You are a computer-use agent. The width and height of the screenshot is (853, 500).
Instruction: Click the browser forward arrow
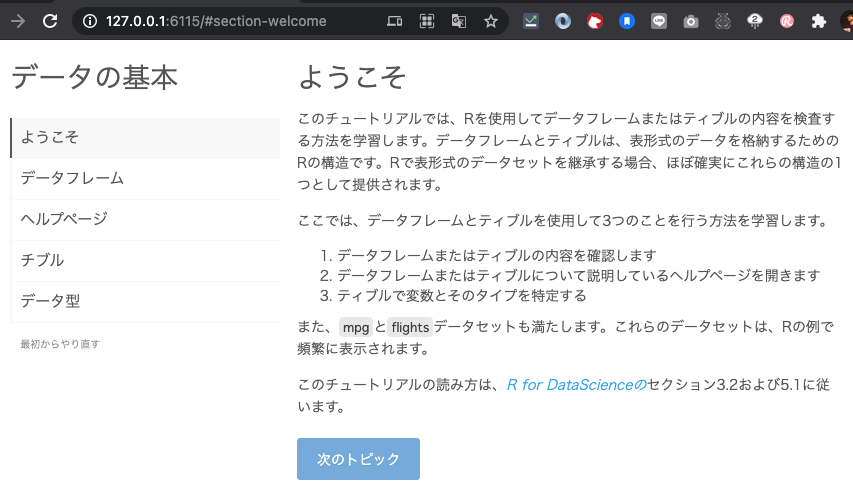[18, 21]
